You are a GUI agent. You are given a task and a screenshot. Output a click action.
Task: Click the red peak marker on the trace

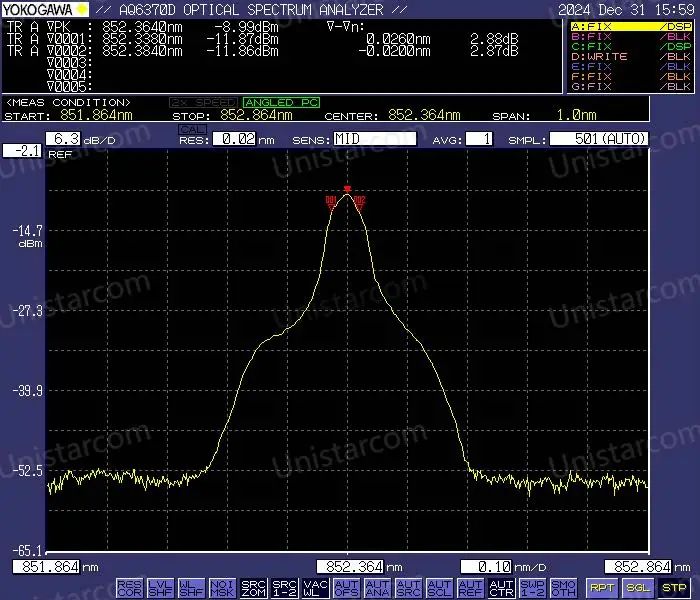point(347,189)
